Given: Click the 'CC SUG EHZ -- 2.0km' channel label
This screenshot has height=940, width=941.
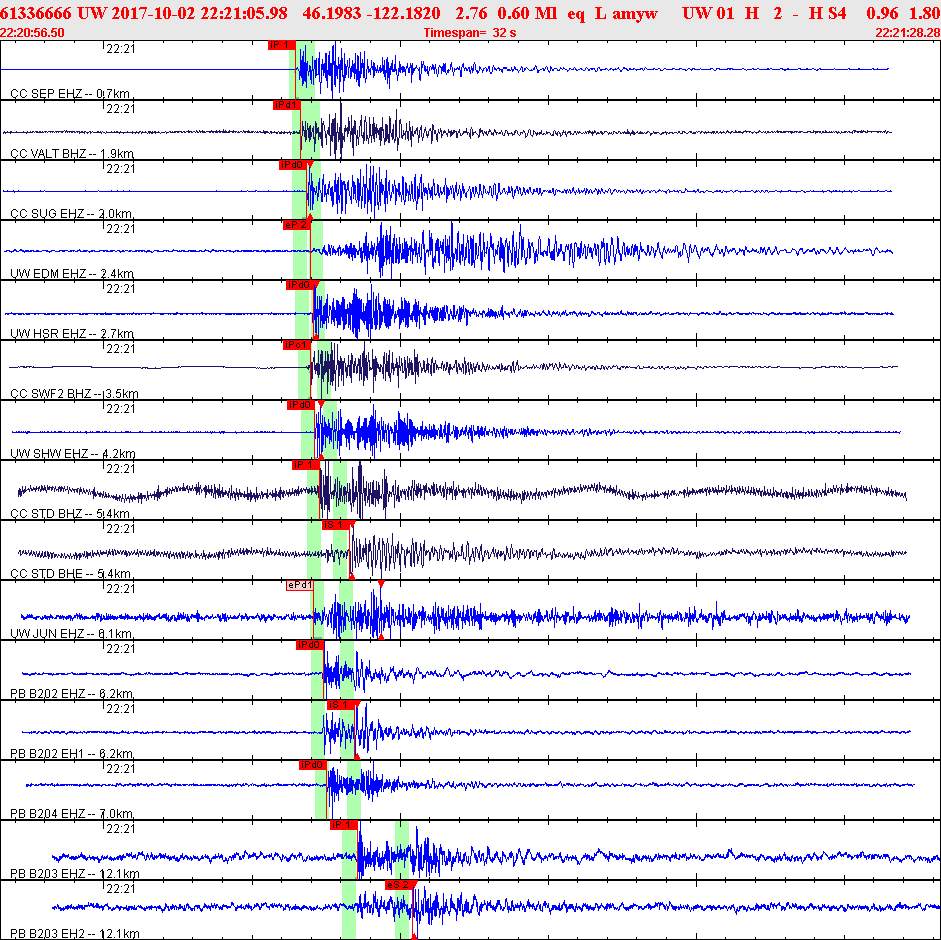Looking at the screenshot, I should point(71,214).
